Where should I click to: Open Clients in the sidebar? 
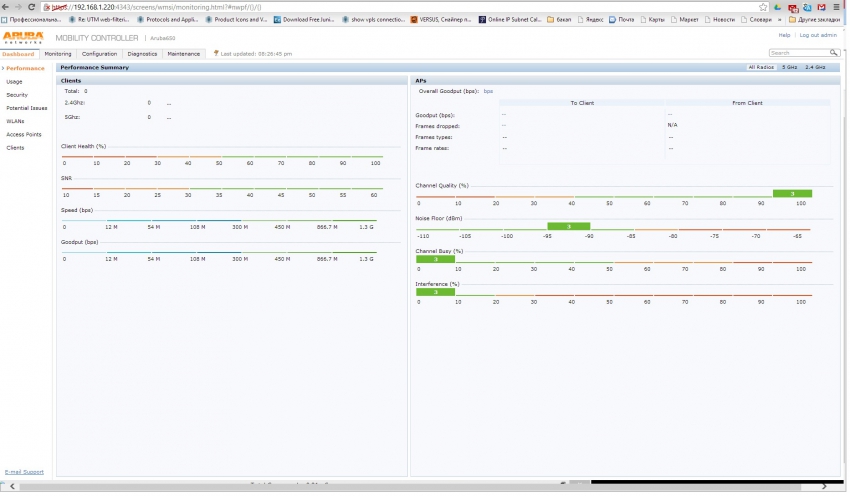click(x=15, y=148)
